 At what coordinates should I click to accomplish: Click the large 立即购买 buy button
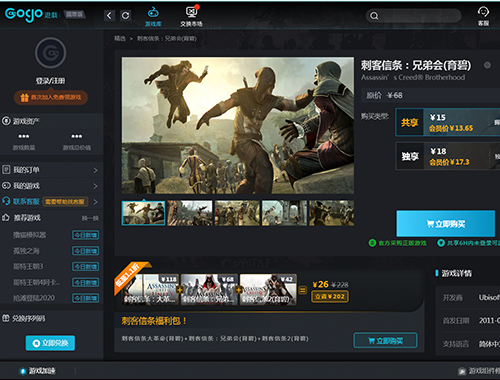tap(446, 224)
